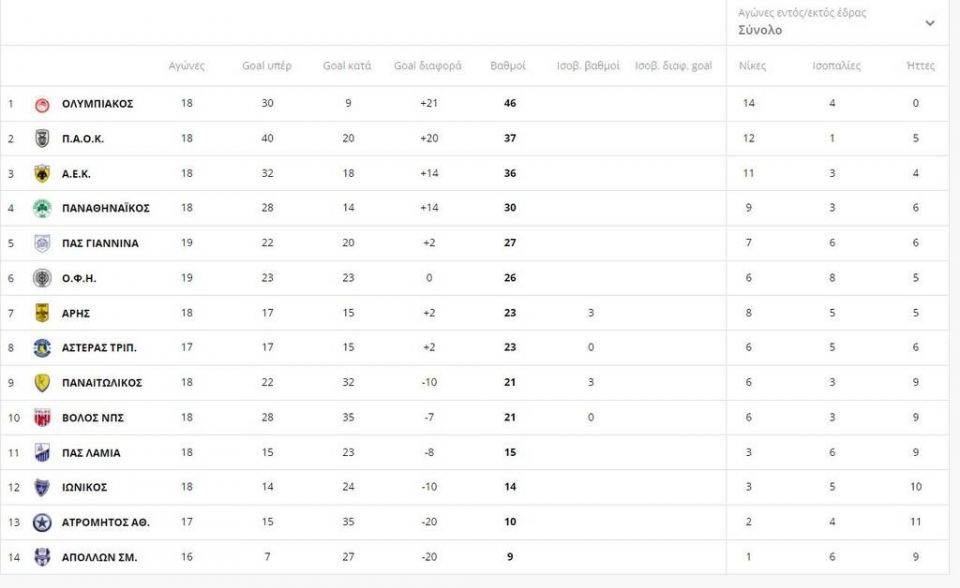Click the A.E.K. yellow eagle crest
This screenshot has width=960, height=588.
tap(42, 174)
